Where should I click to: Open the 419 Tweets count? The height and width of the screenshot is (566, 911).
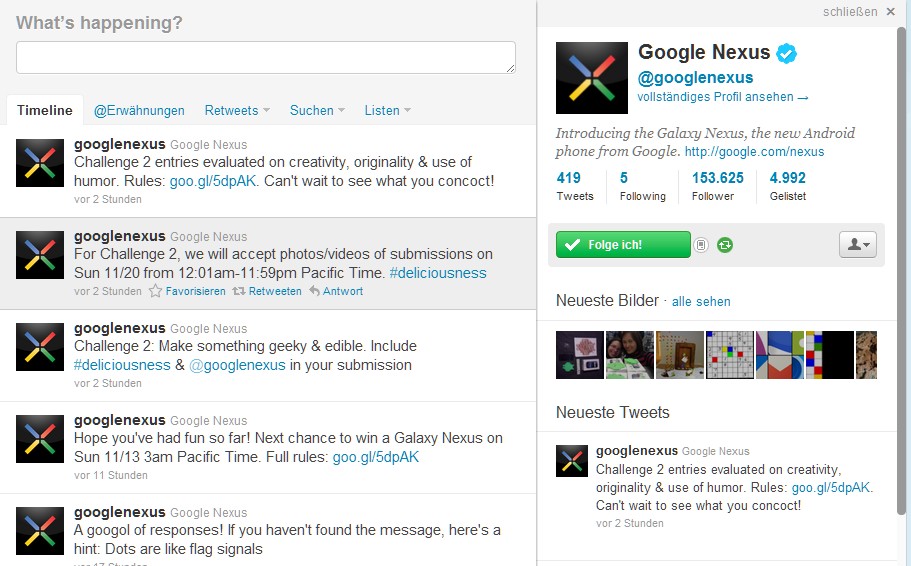[575, 187]
